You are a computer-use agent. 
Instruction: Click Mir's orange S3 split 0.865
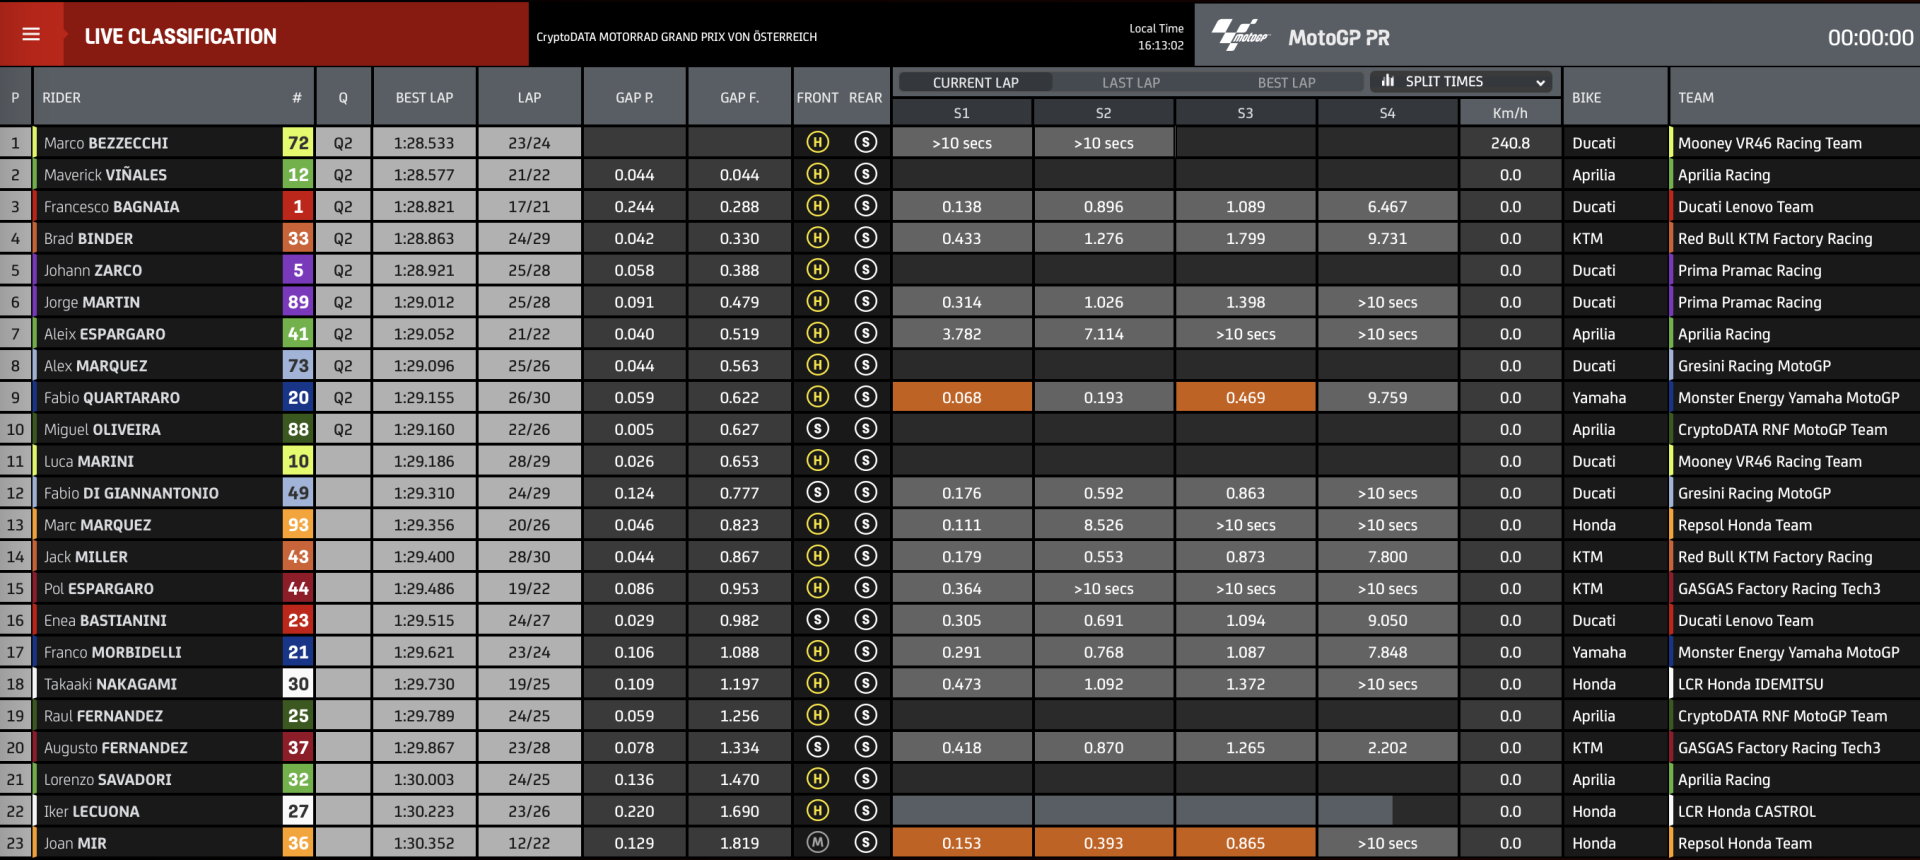[x=1245, y=843]
